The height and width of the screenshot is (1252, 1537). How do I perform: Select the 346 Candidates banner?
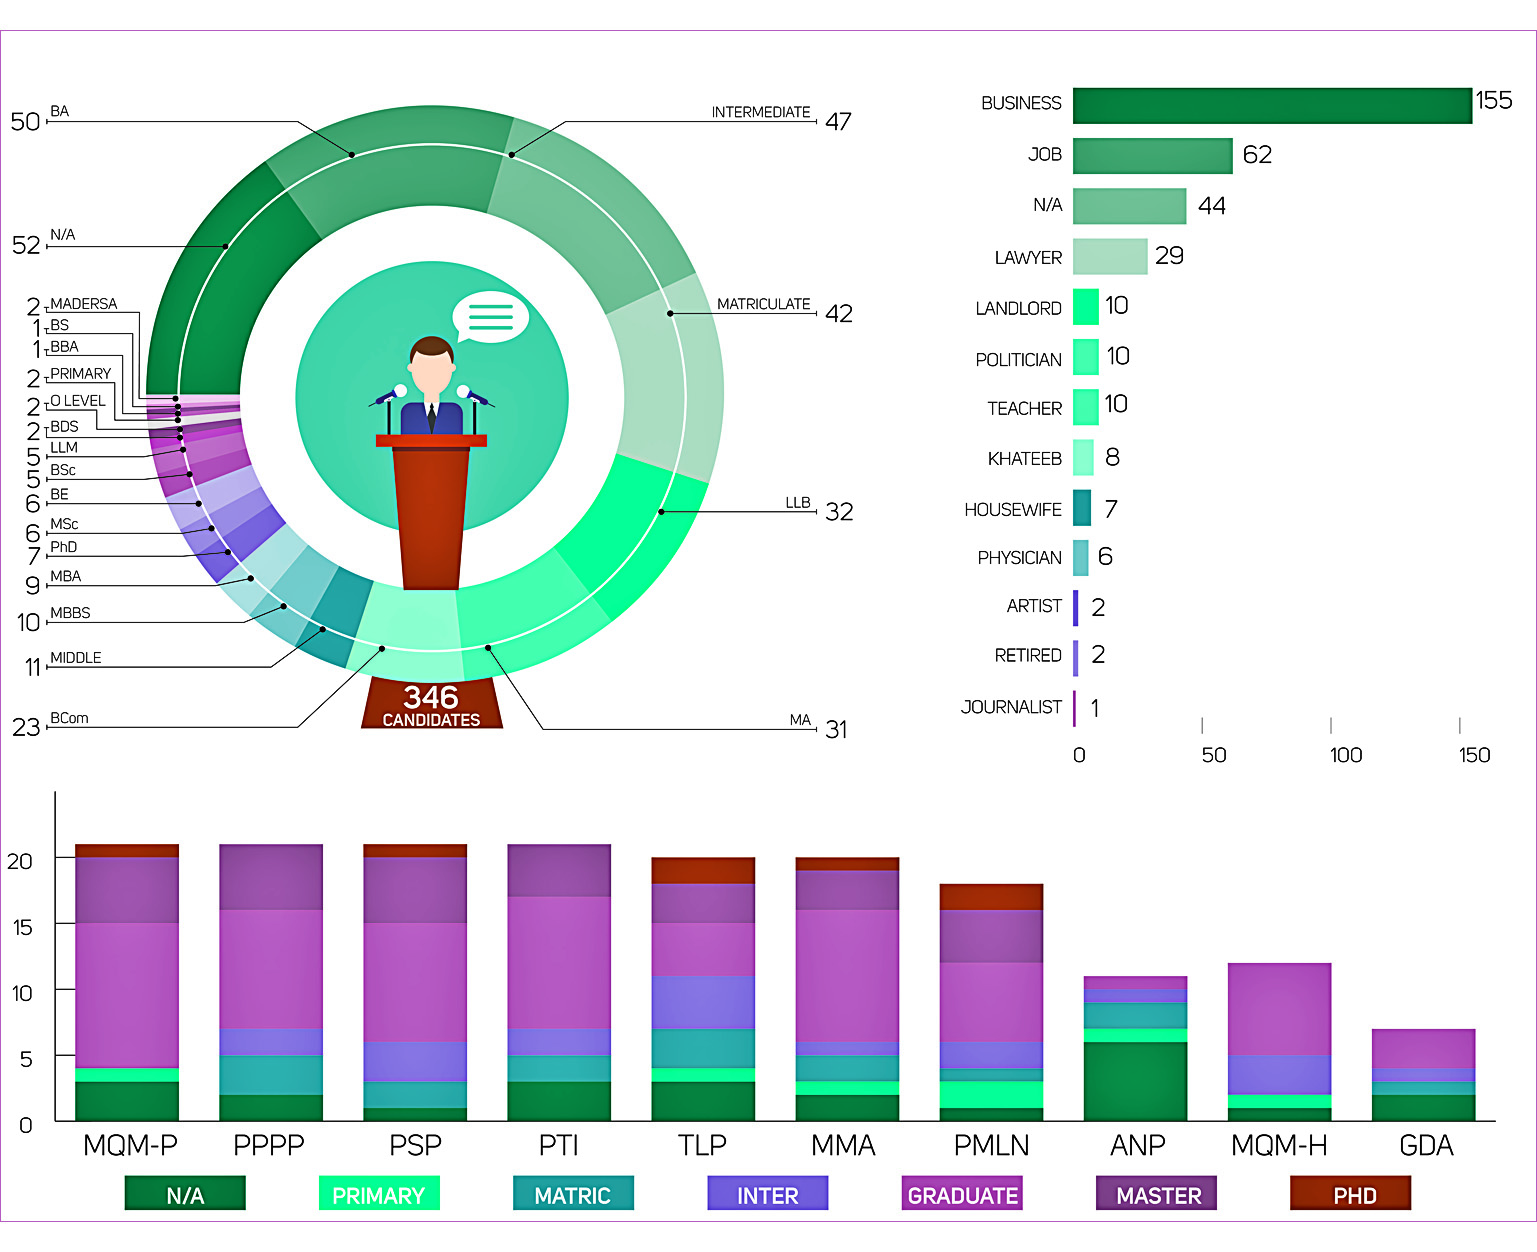[431, 705]
